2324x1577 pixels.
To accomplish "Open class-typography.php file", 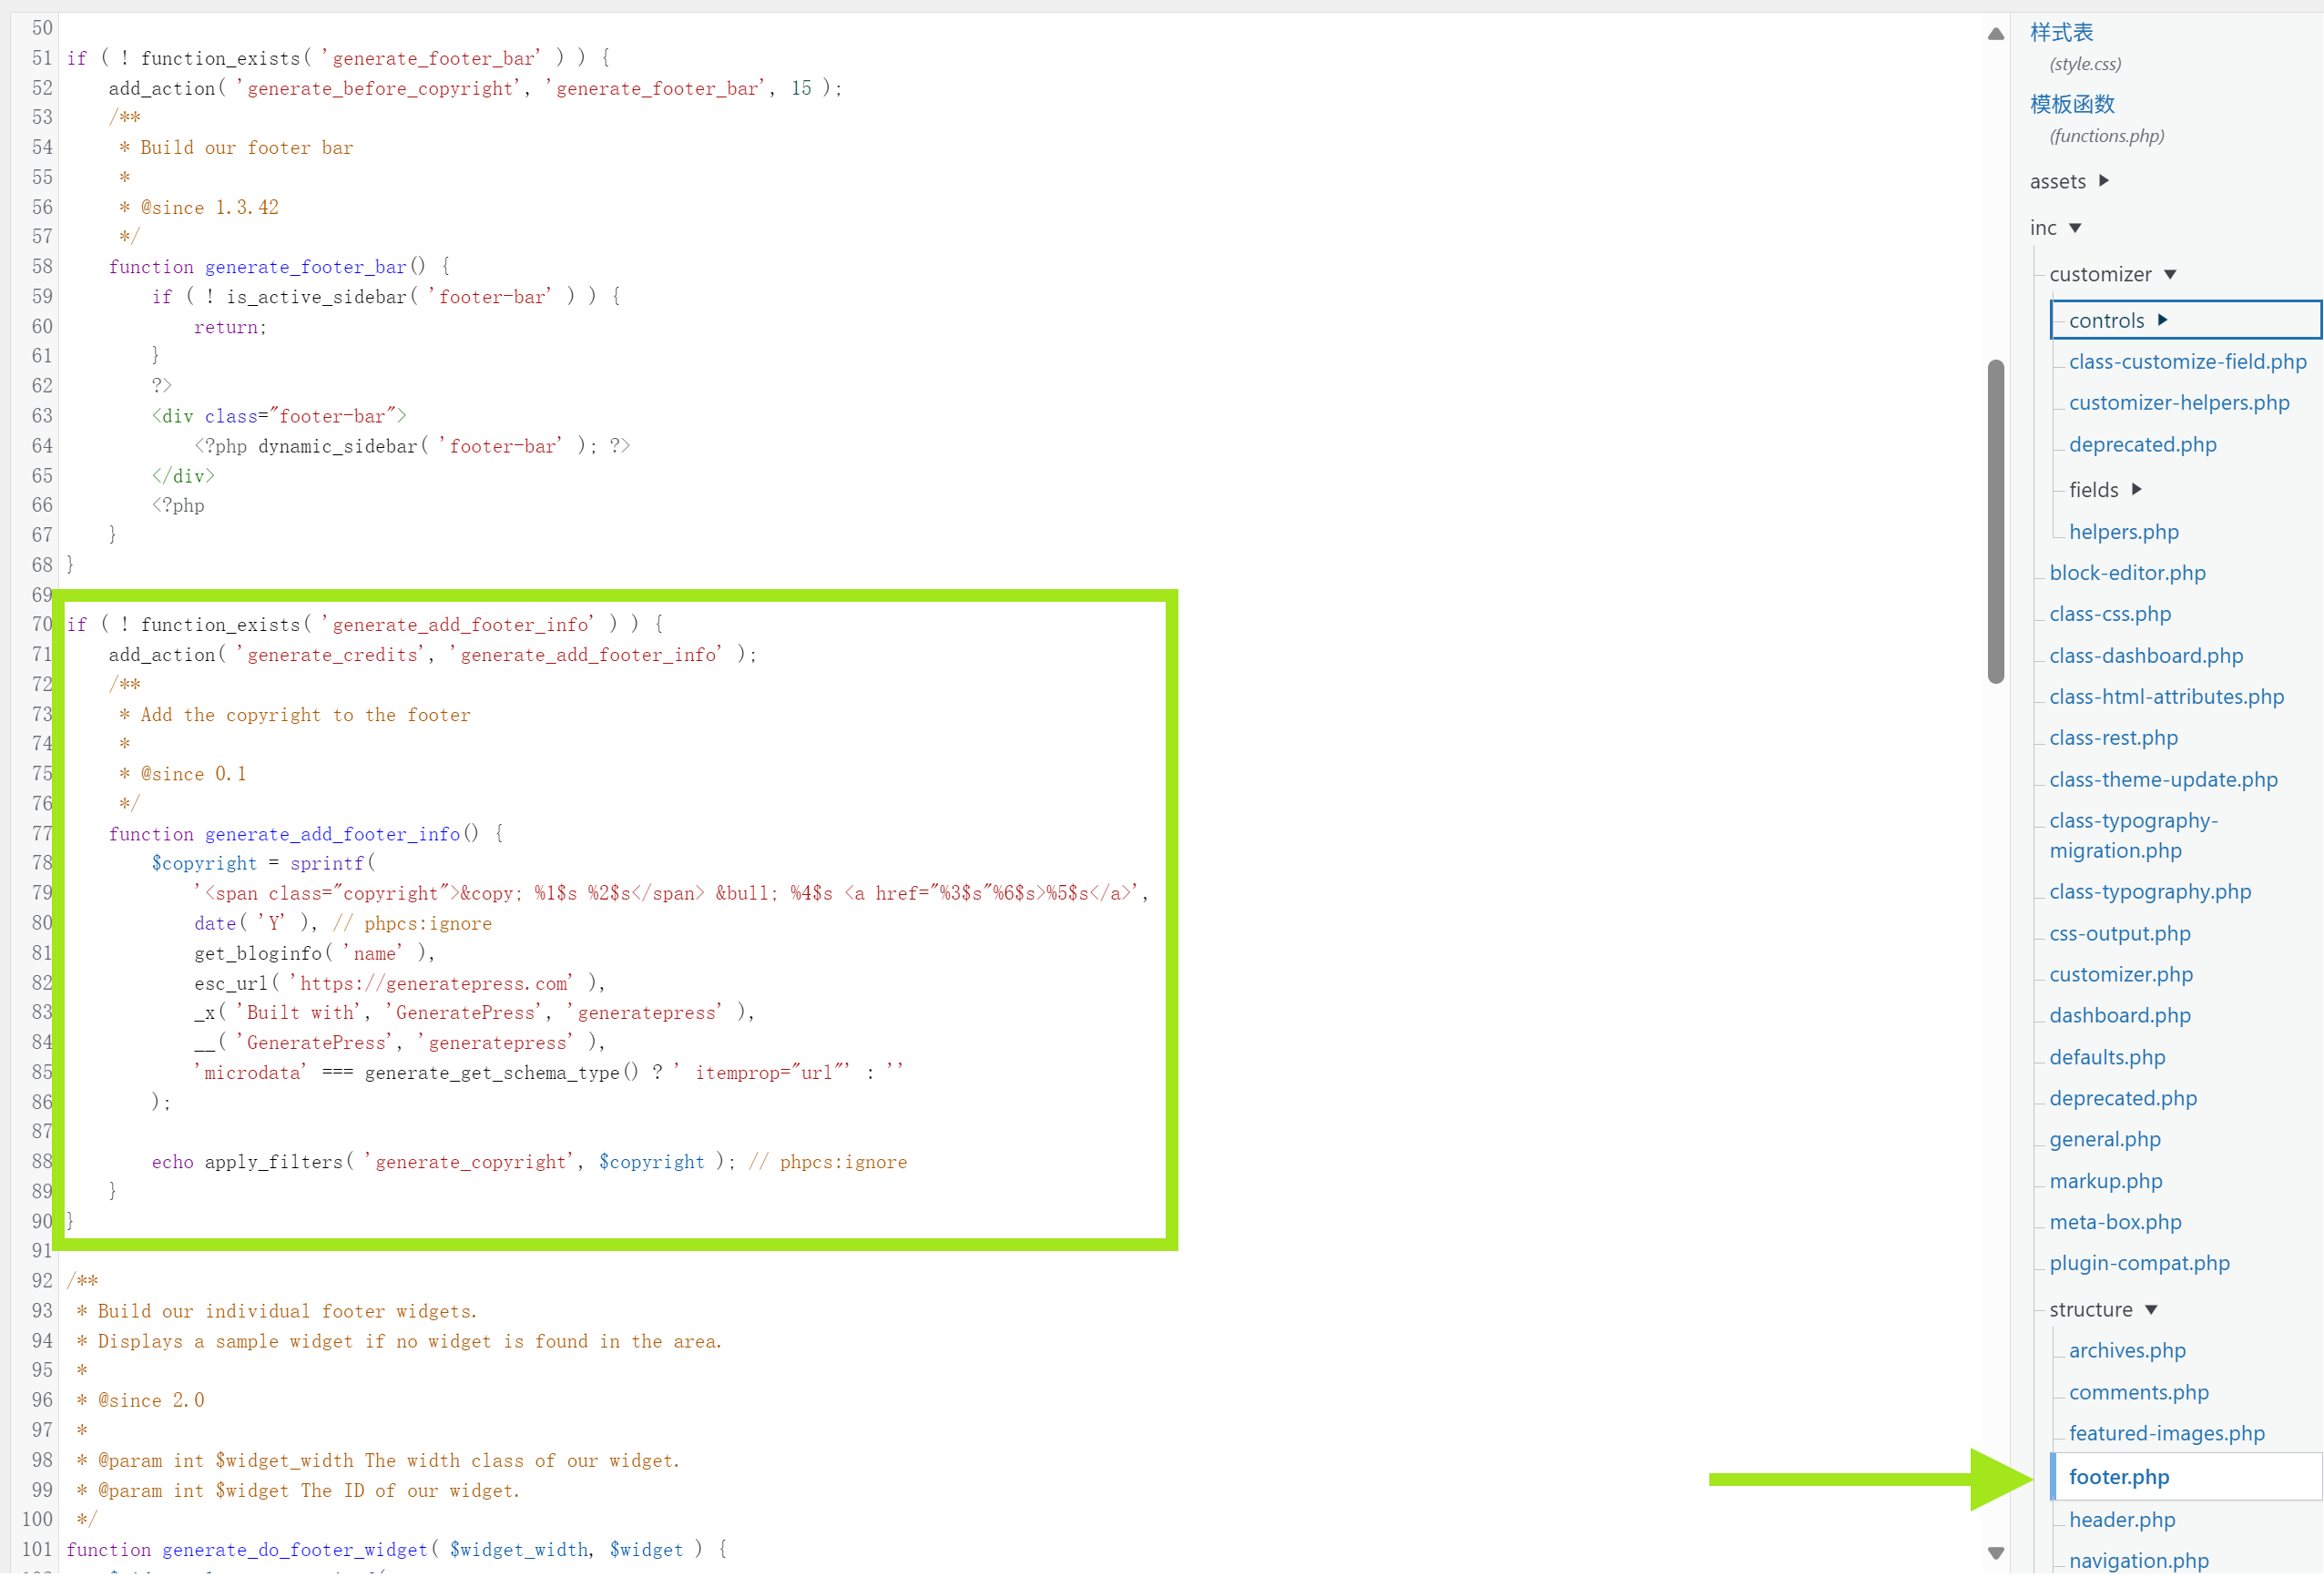I will pos(2150,892).
